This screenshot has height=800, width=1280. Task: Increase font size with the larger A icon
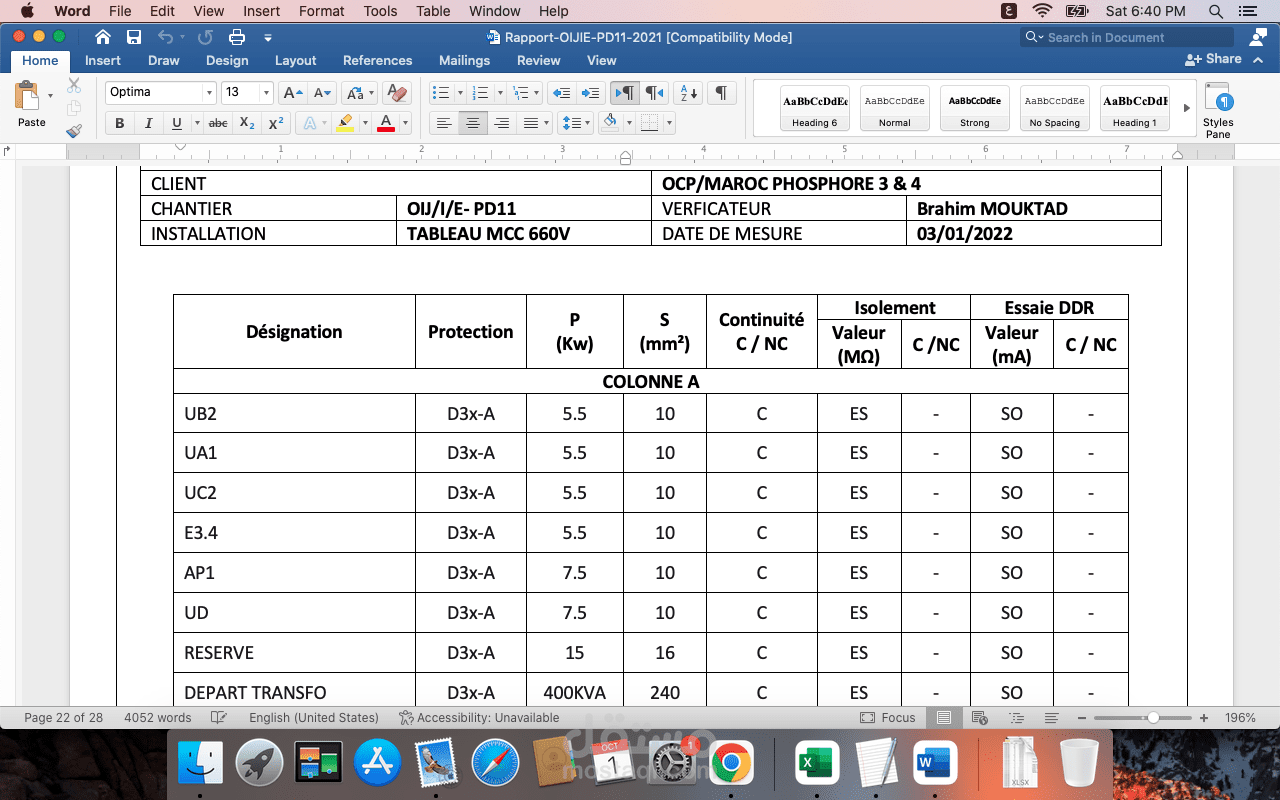pyautogui.click(x=292, y=93)
